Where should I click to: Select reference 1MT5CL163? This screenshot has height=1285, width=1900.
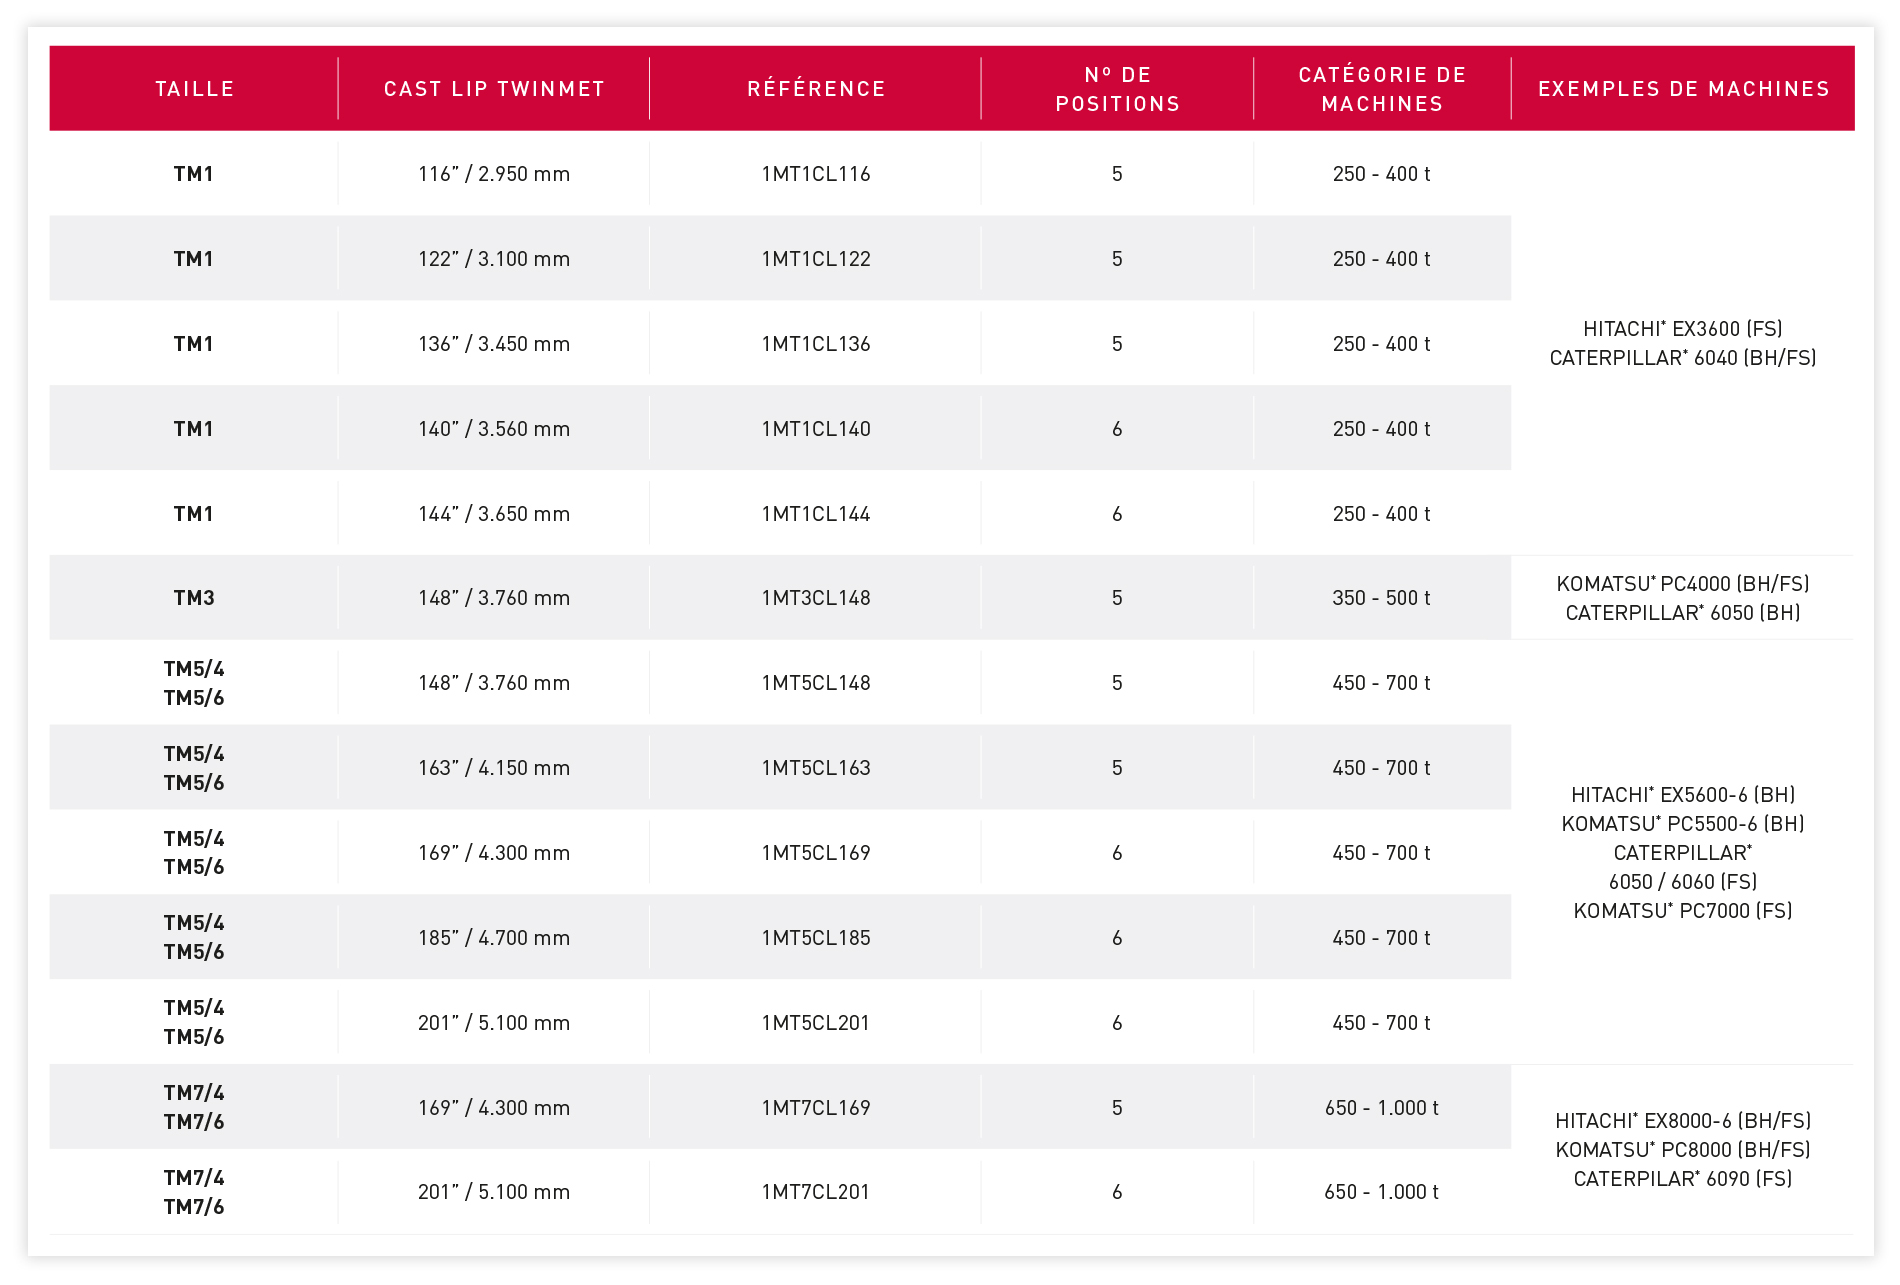tap(816, 768)
